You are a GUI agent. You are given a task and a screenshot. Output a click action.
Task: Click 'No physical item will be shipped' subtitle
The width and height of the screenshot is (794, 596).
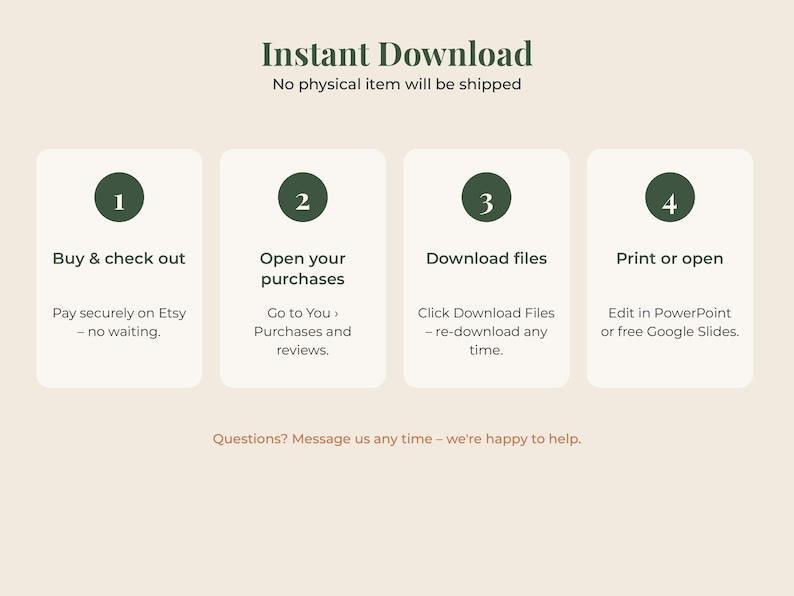tap(397, 84)
